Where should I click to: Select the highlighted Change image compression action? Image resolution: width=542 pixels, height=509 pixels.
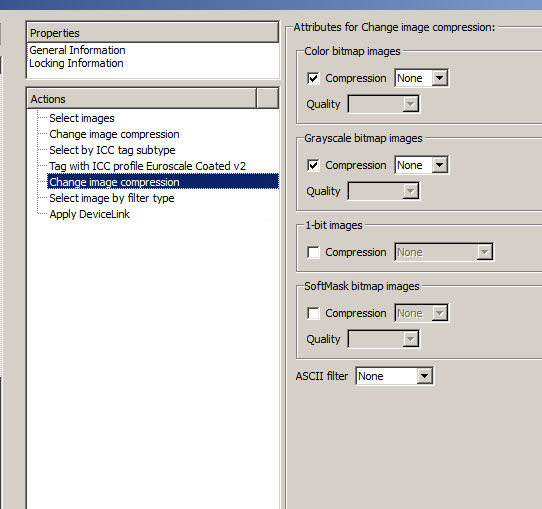(163, 182)
